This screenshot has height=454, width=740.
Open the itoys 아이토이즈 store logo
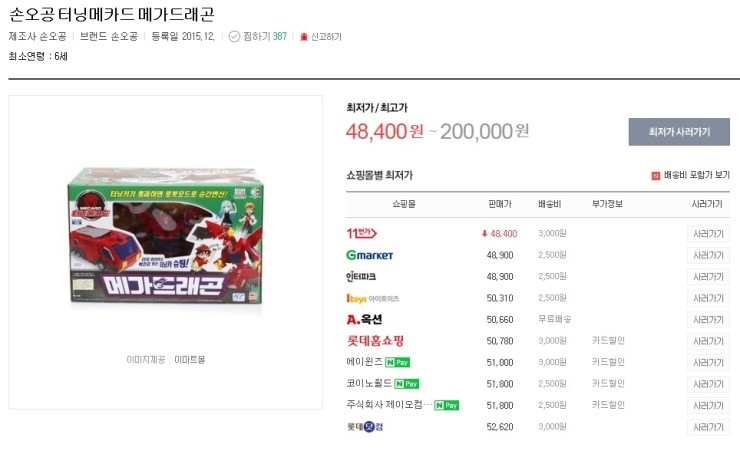click(372, 298)
